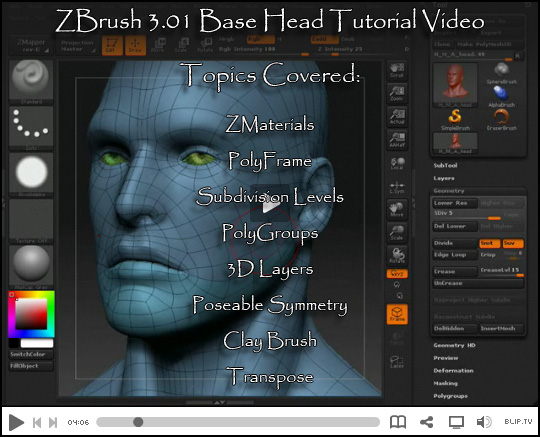The image size is (540, 437).
Task: Expand the SubTool section
Action: pyautogui.click(x=445, y=166)
